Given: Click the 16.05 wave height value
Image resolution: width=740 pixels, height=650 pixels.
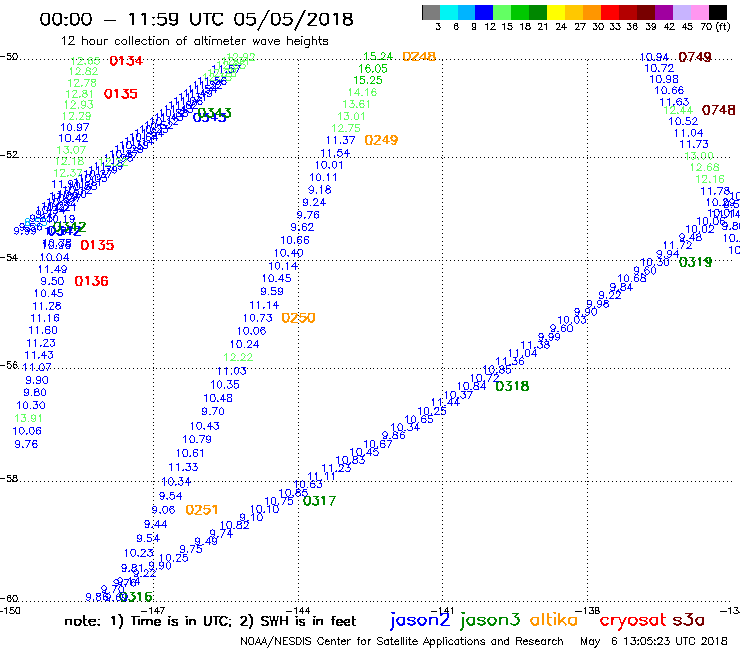Looking at the screenshot, I should [x=373, y=68].
